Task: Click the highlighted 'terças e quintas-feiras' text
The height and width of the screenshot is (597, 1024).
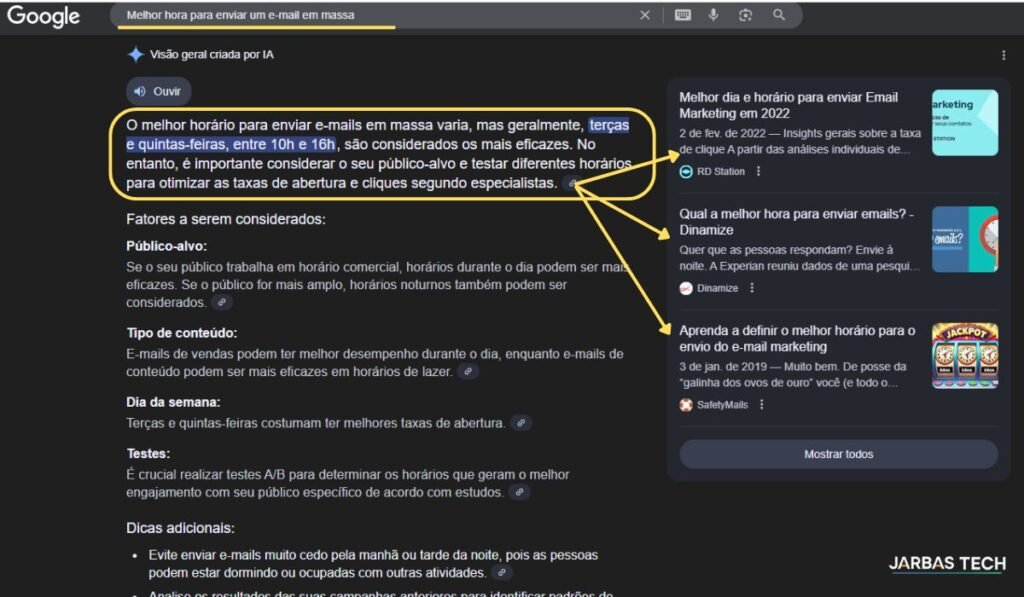Action: 377,135
